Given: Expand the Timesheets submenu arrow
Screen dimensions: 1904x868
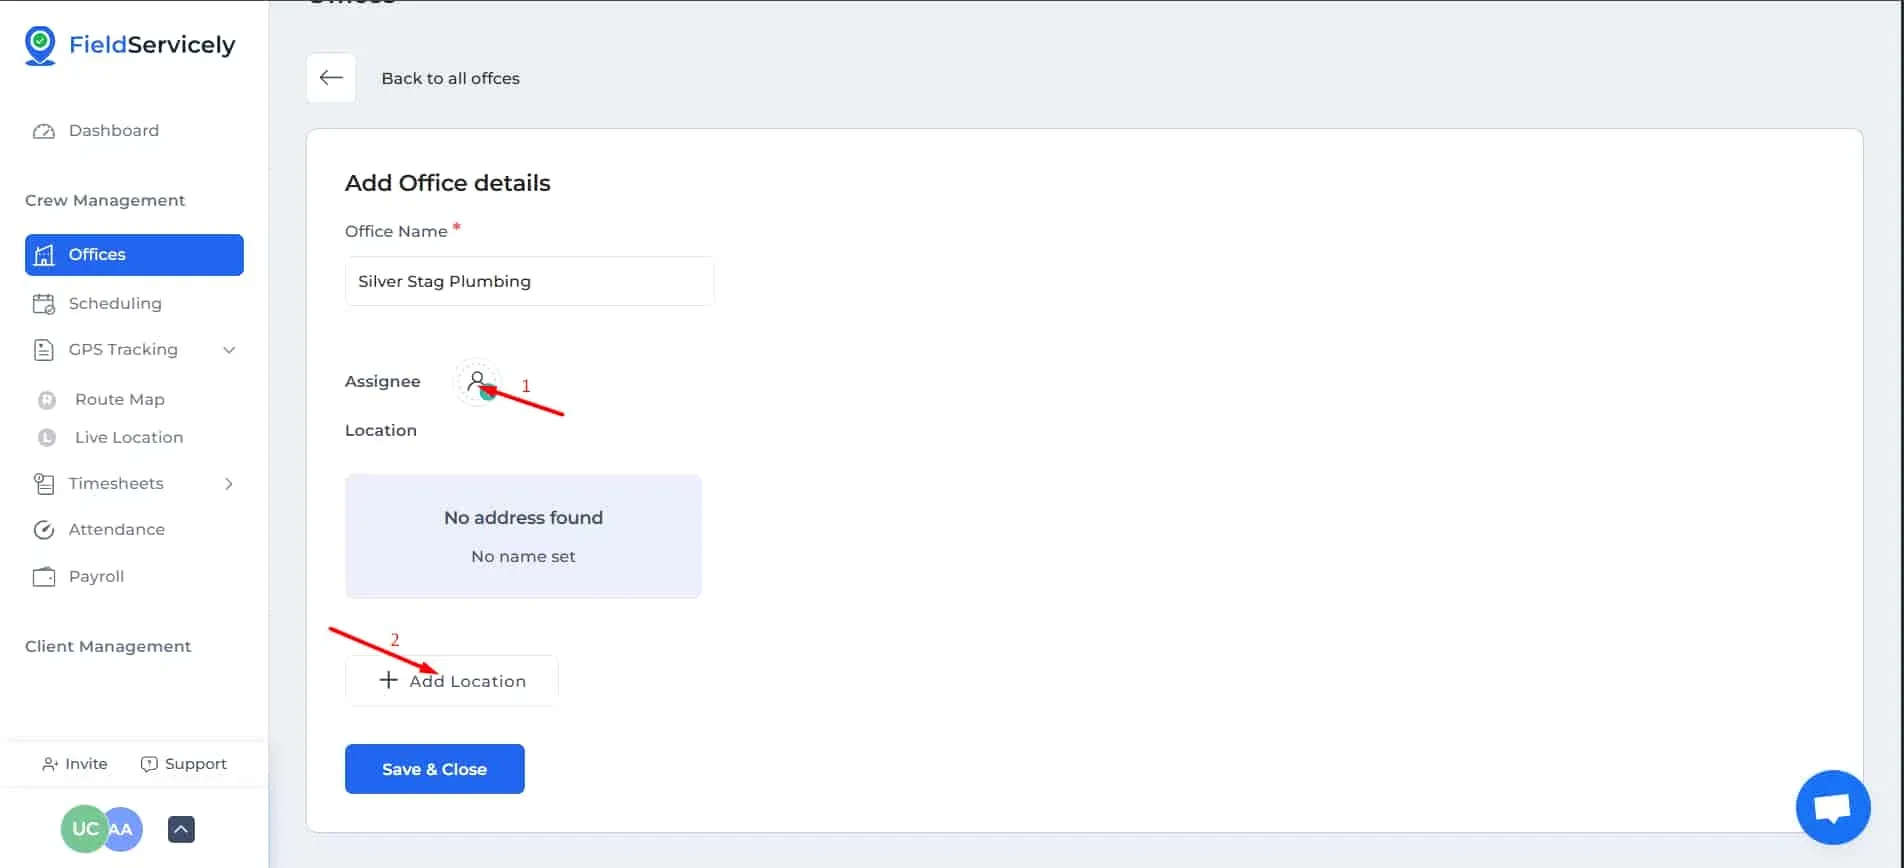Looking at the screenshot, I should coord(229,483).
